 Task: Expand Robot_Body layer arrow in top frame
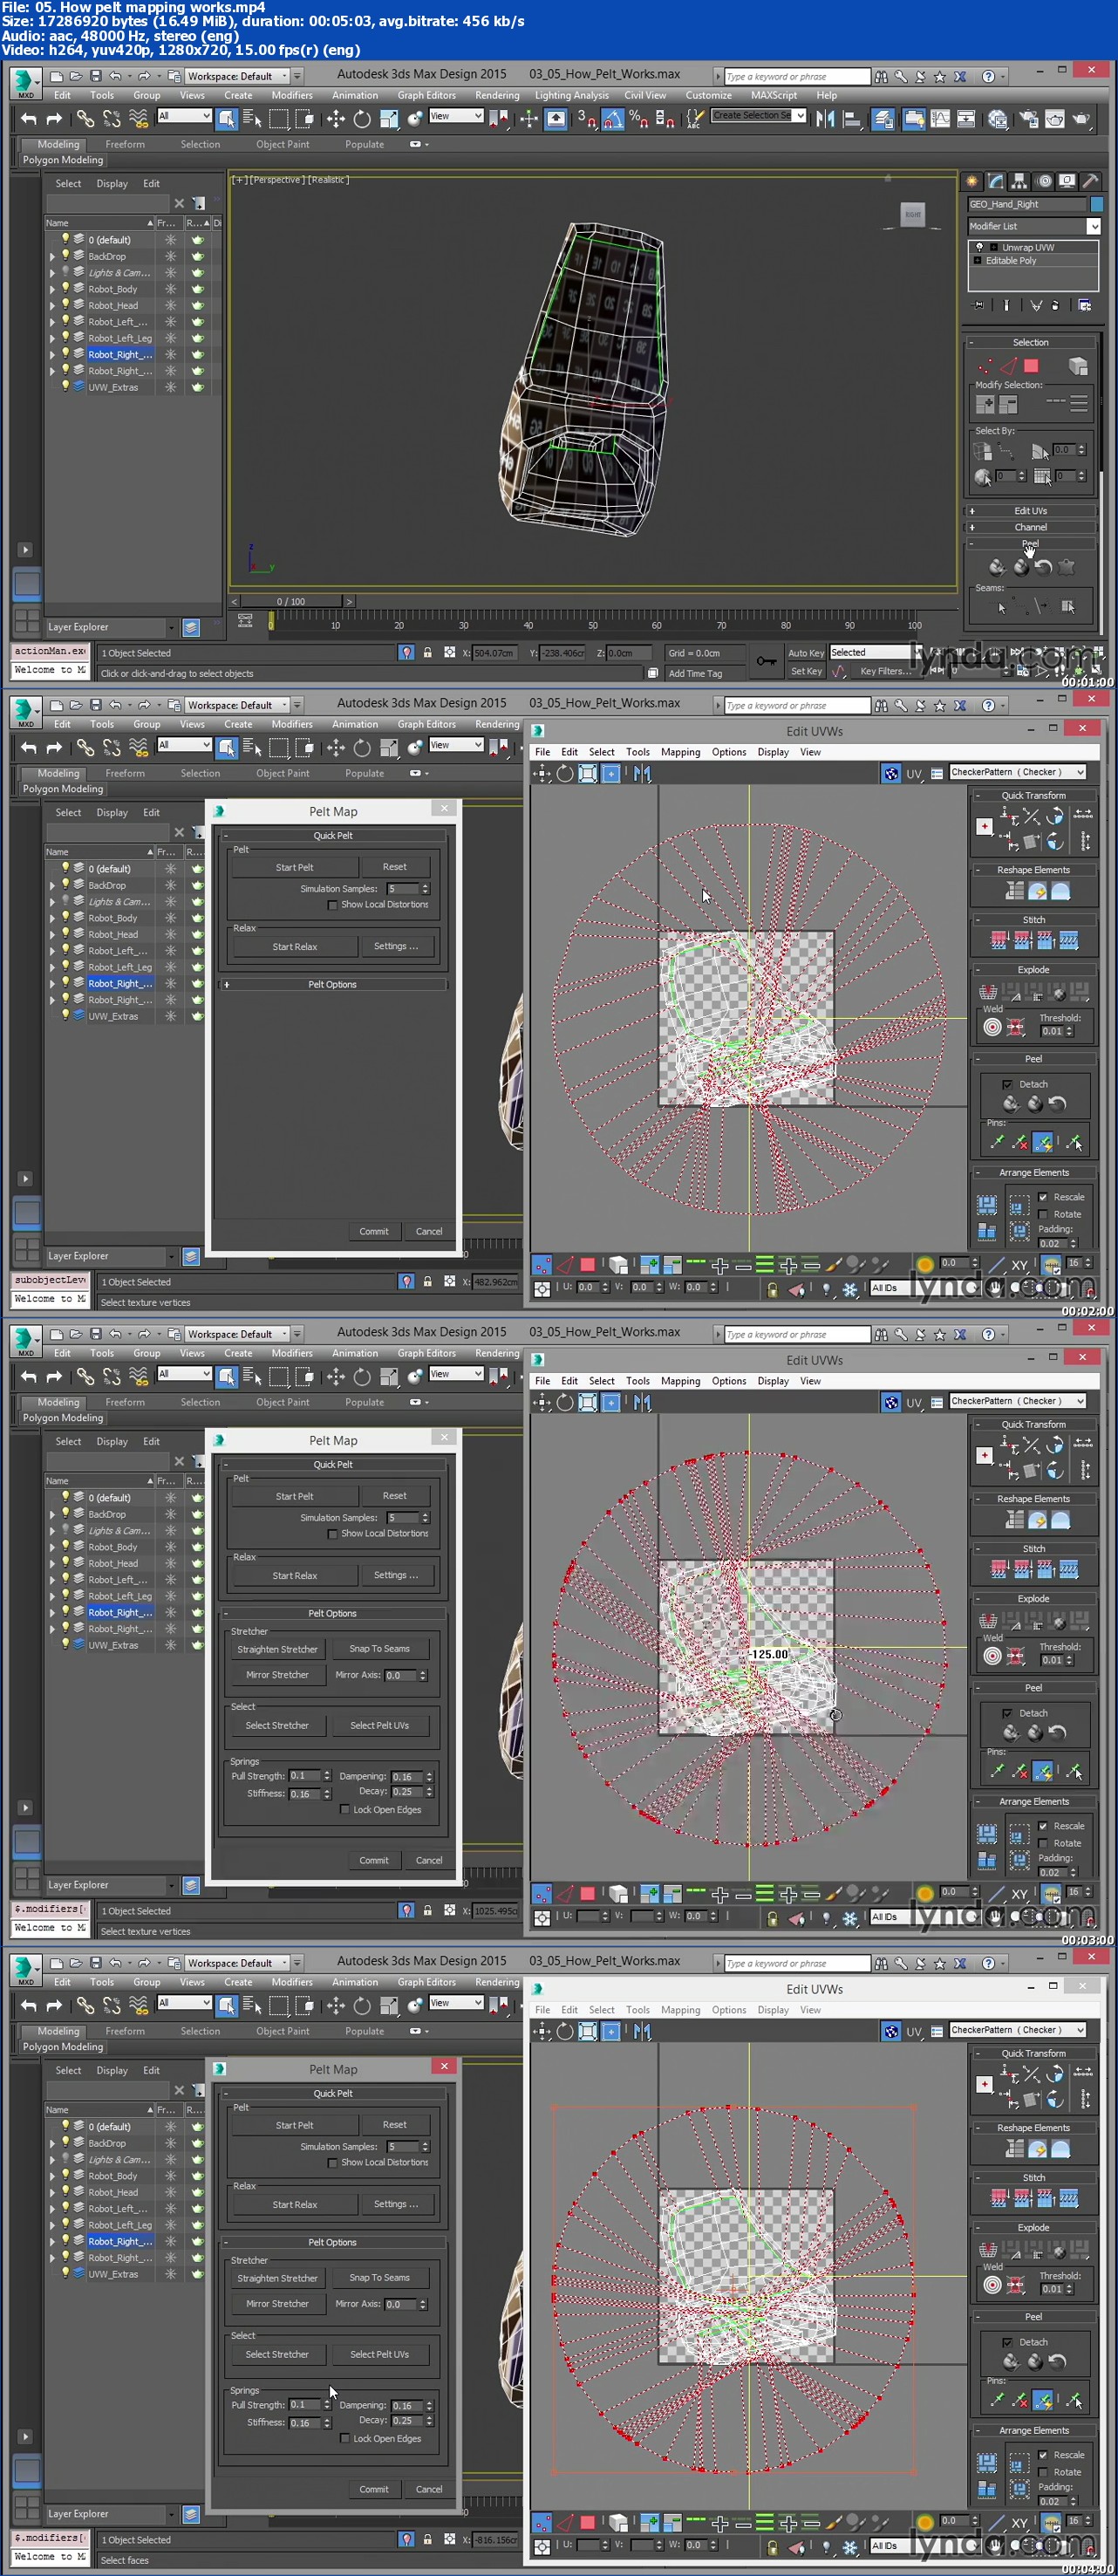pos(53,289)
